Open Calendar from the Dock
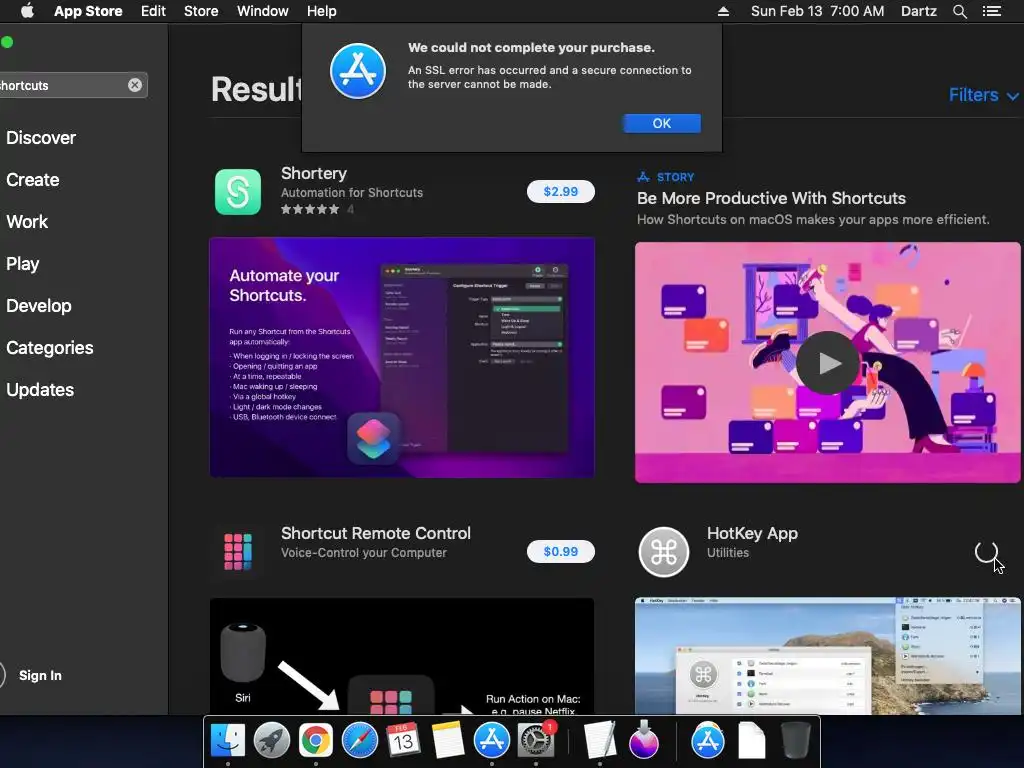 pos(403,740)
